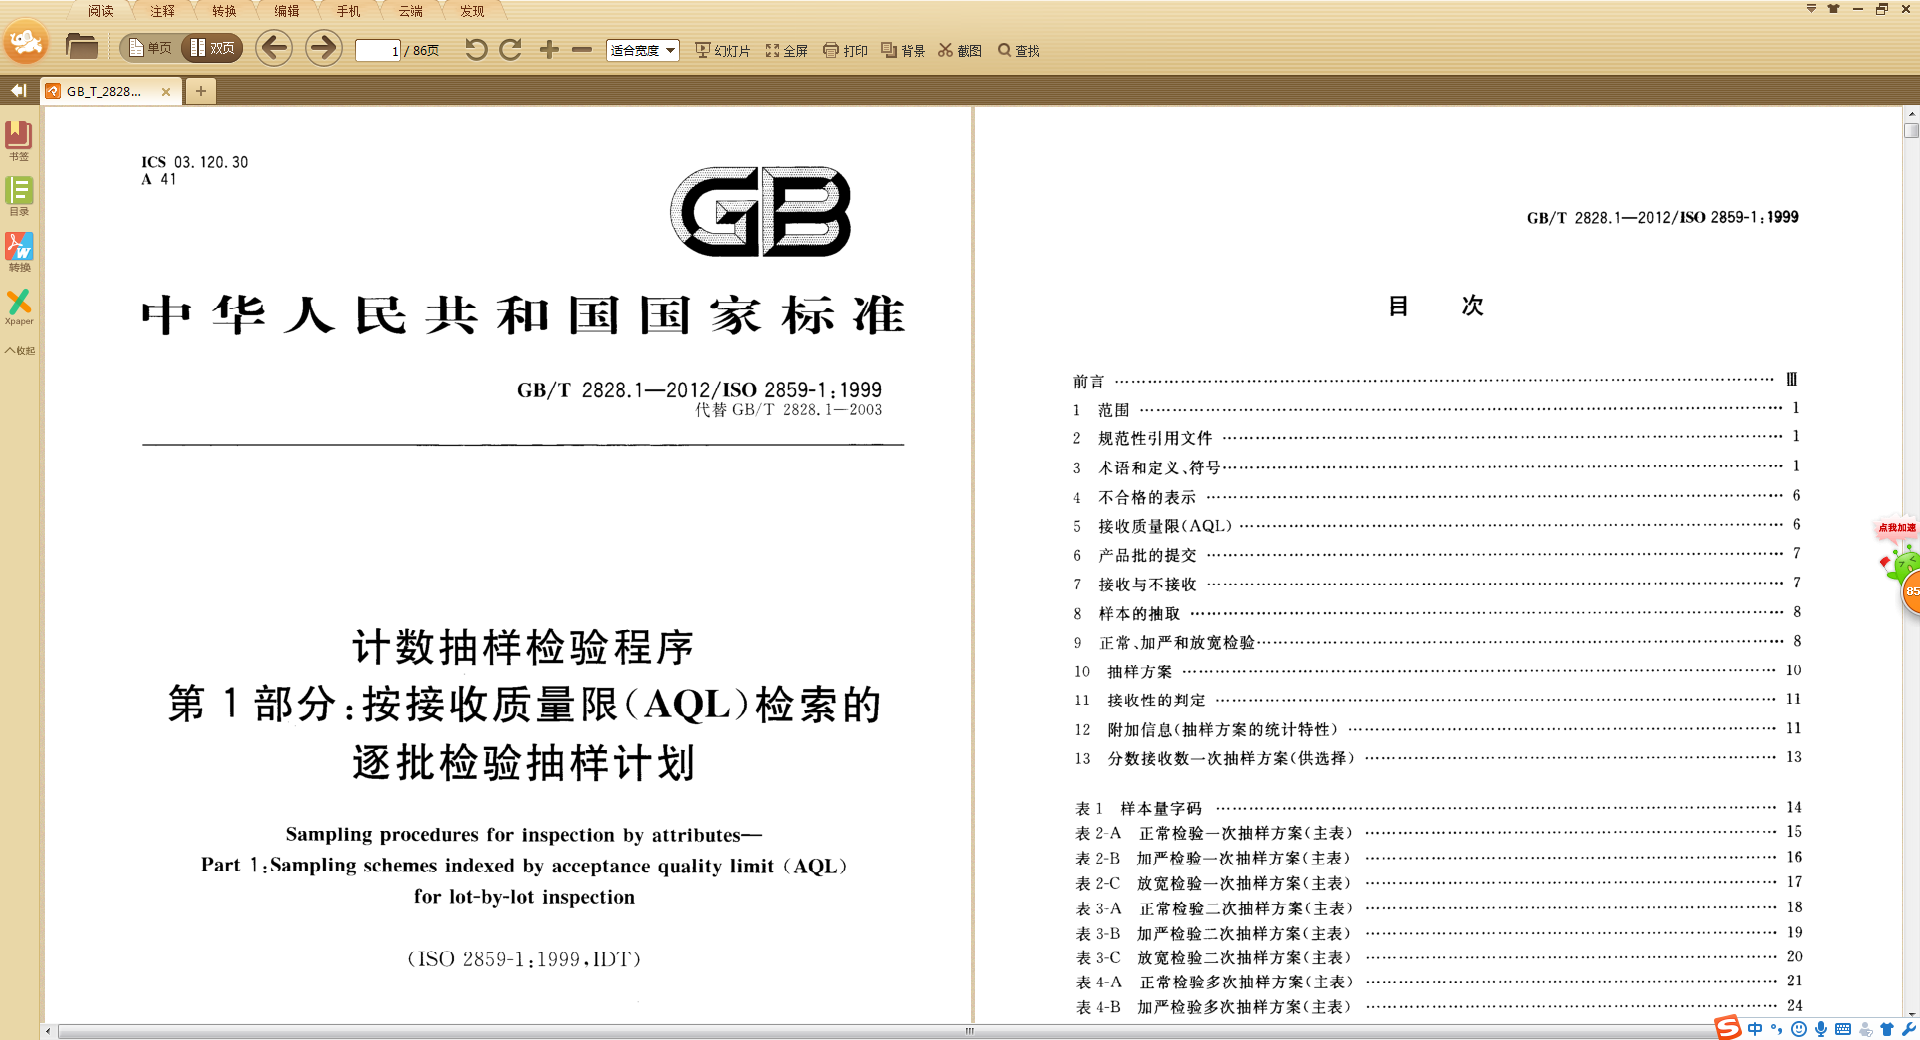Toggle 全屏 fullscreen mode
The image size is (1920, 1040).
(787, 51)
